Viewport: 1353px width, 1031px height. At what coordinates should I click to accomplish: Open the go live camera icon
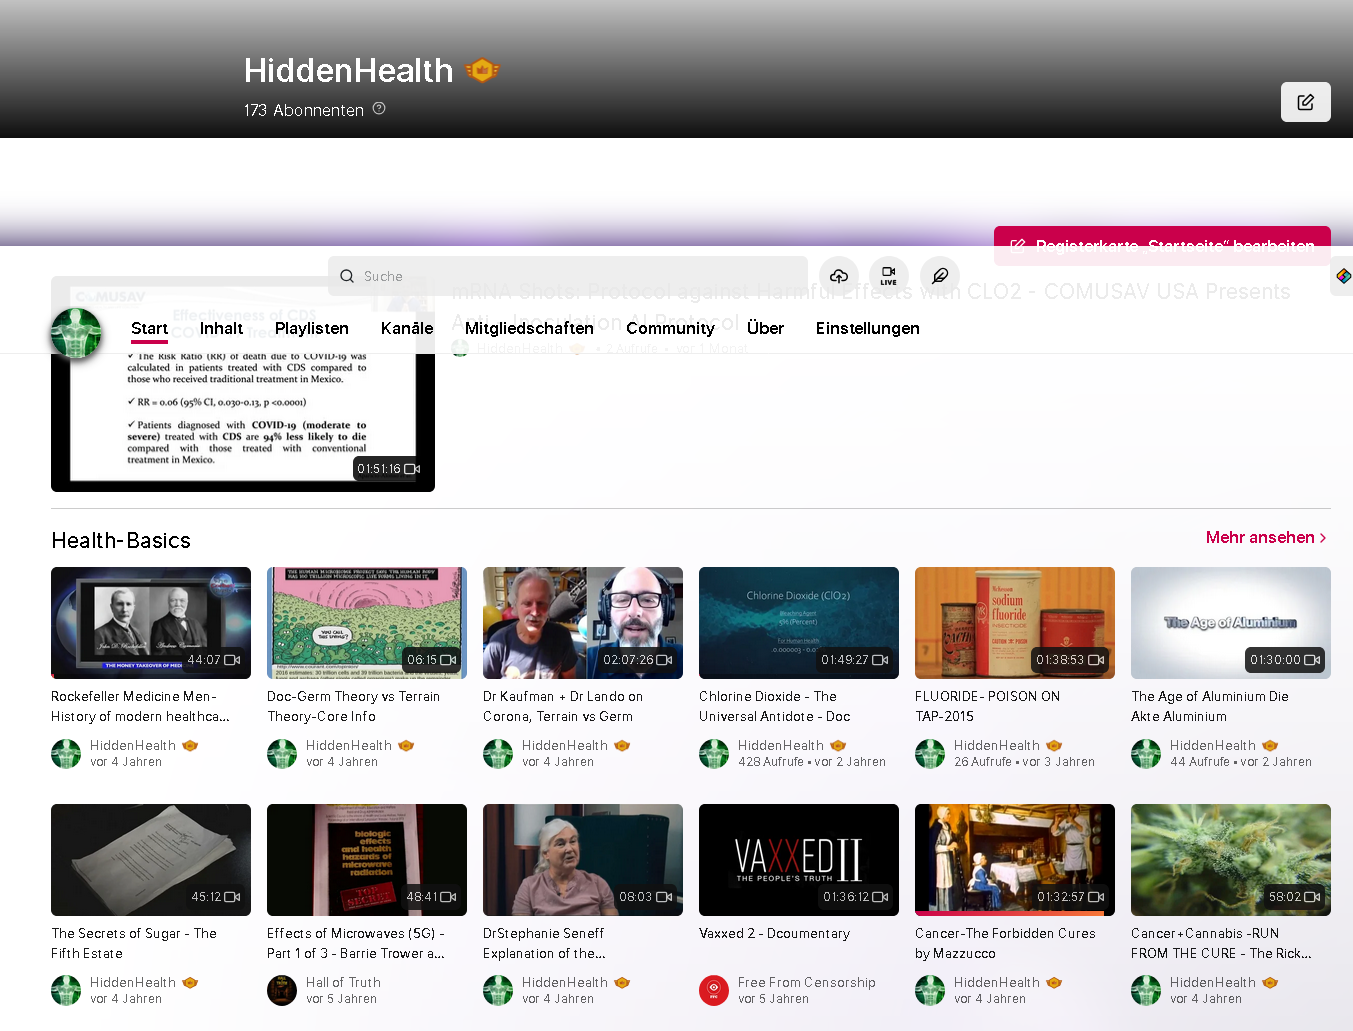889,276
